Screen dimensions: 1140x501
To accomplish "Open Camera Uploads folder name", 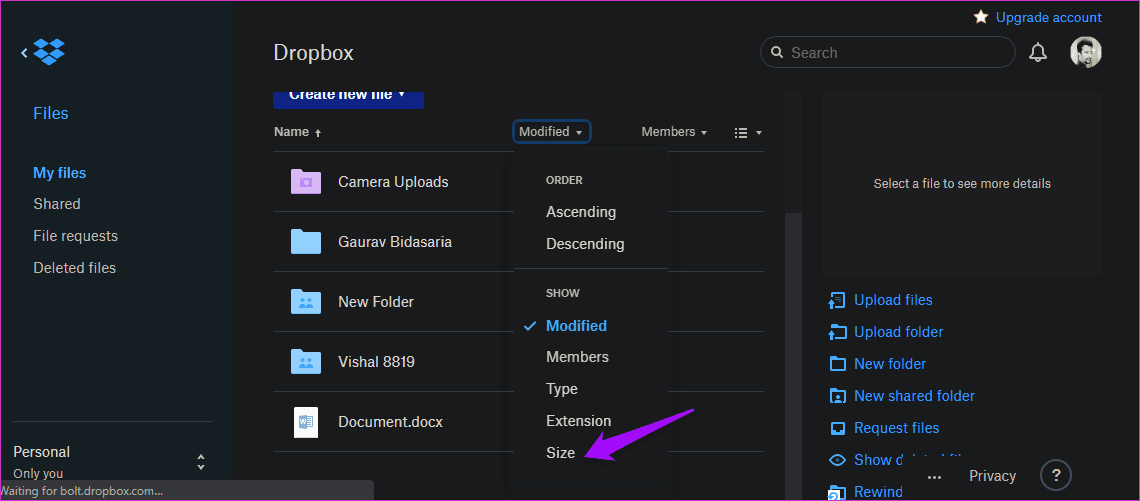I will coord(393,182).
